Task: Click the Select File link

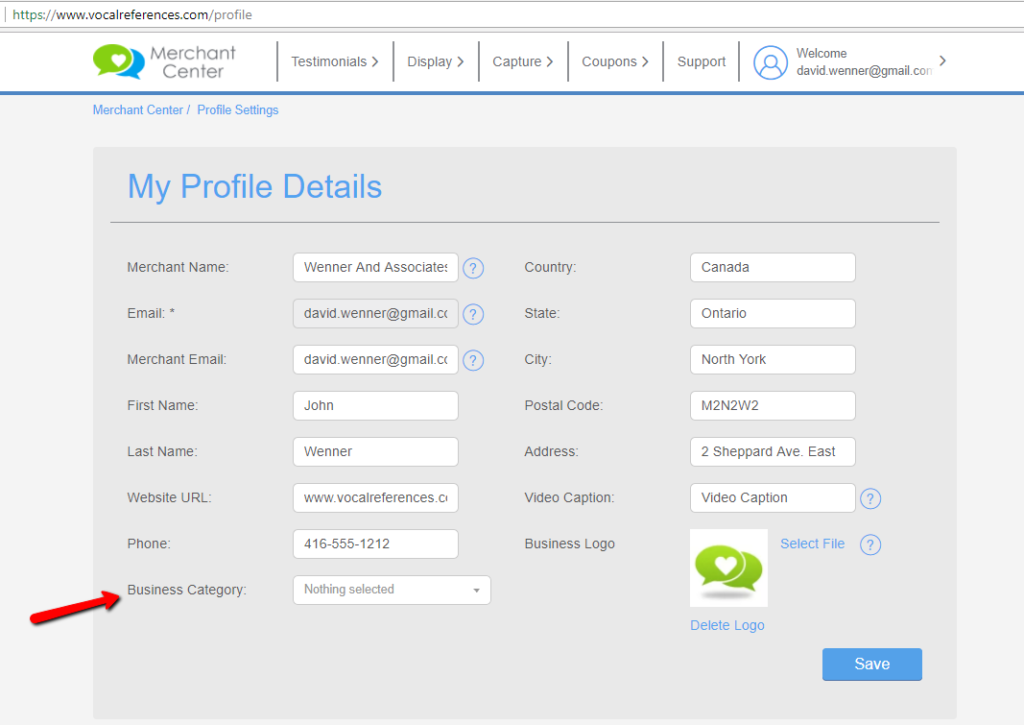Action: (812, 544)
